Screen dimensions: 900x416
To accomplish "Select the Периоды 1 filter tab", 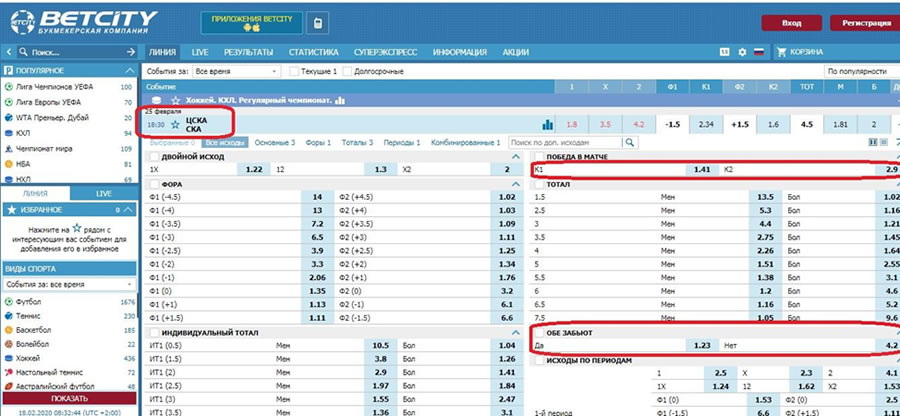I will tap(402, 142).
